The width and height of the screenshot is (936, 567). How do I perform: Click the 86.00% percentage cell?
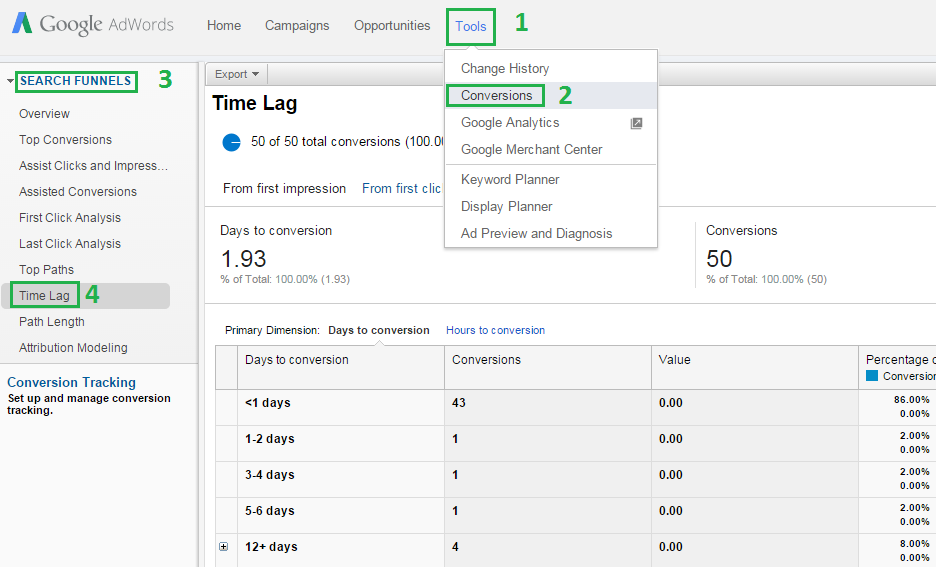[912, 399]
